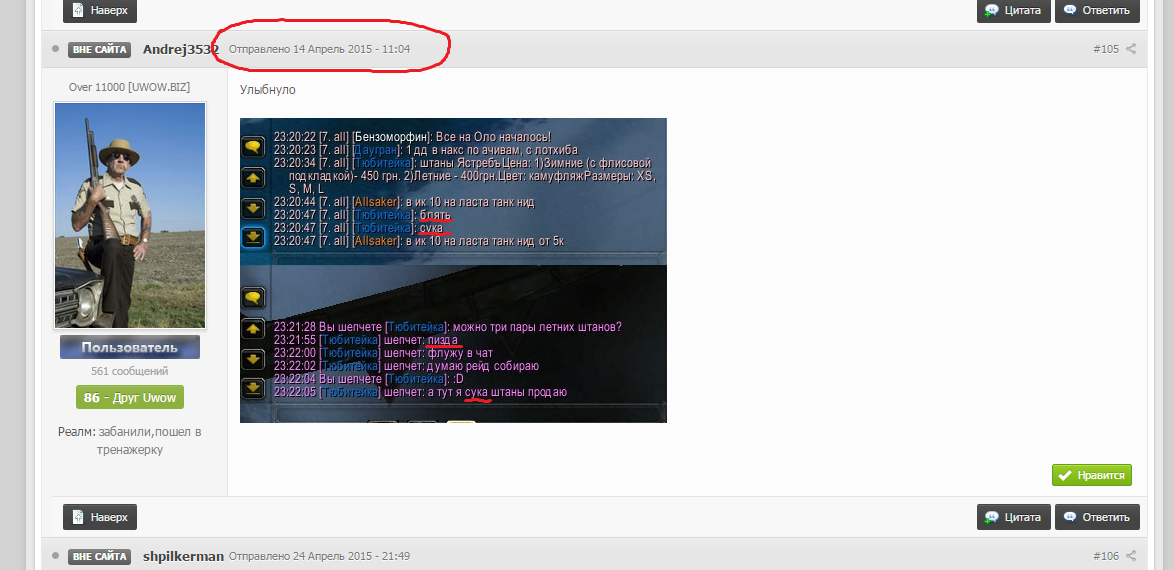Viewport: 1174px width, 570px height.
Task: Like the post with the Нравится button
Action: click(x=1091, y=475)
